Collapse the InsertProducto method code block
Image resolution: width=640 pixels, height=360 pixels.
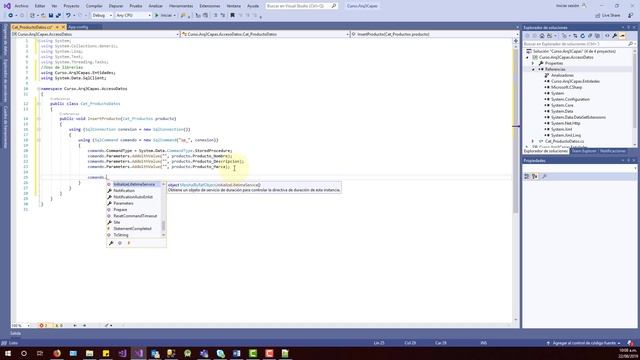click(39, 119)
